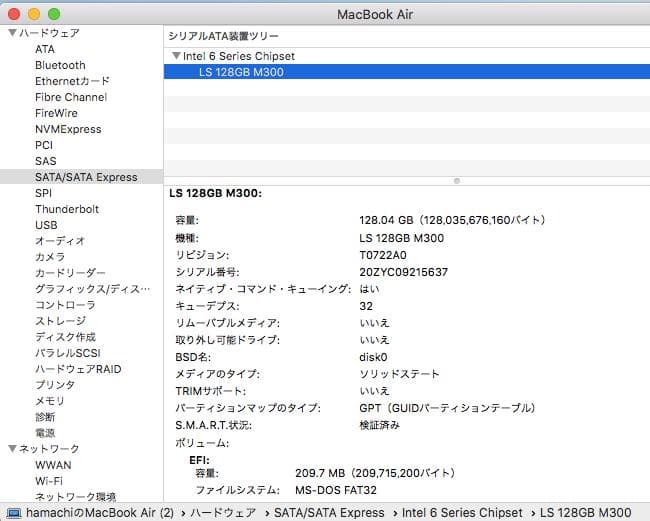Minimize the window with the yellow button

34,14
